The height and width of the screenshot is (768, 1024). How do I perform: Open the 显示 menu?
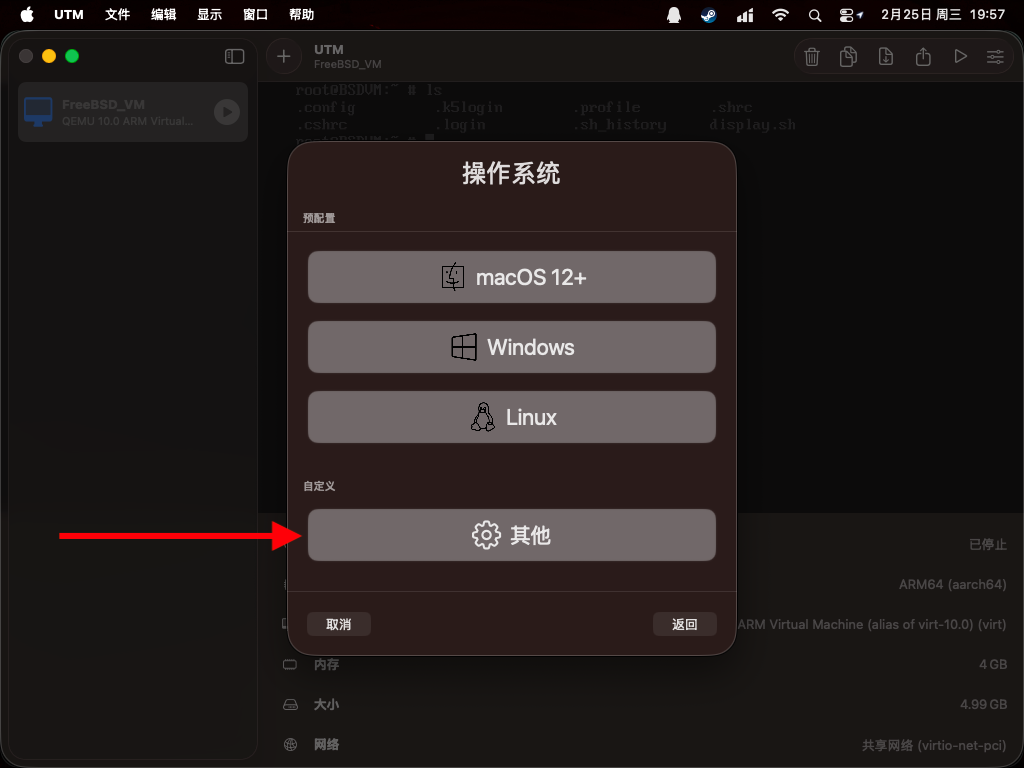click(210, 14)
